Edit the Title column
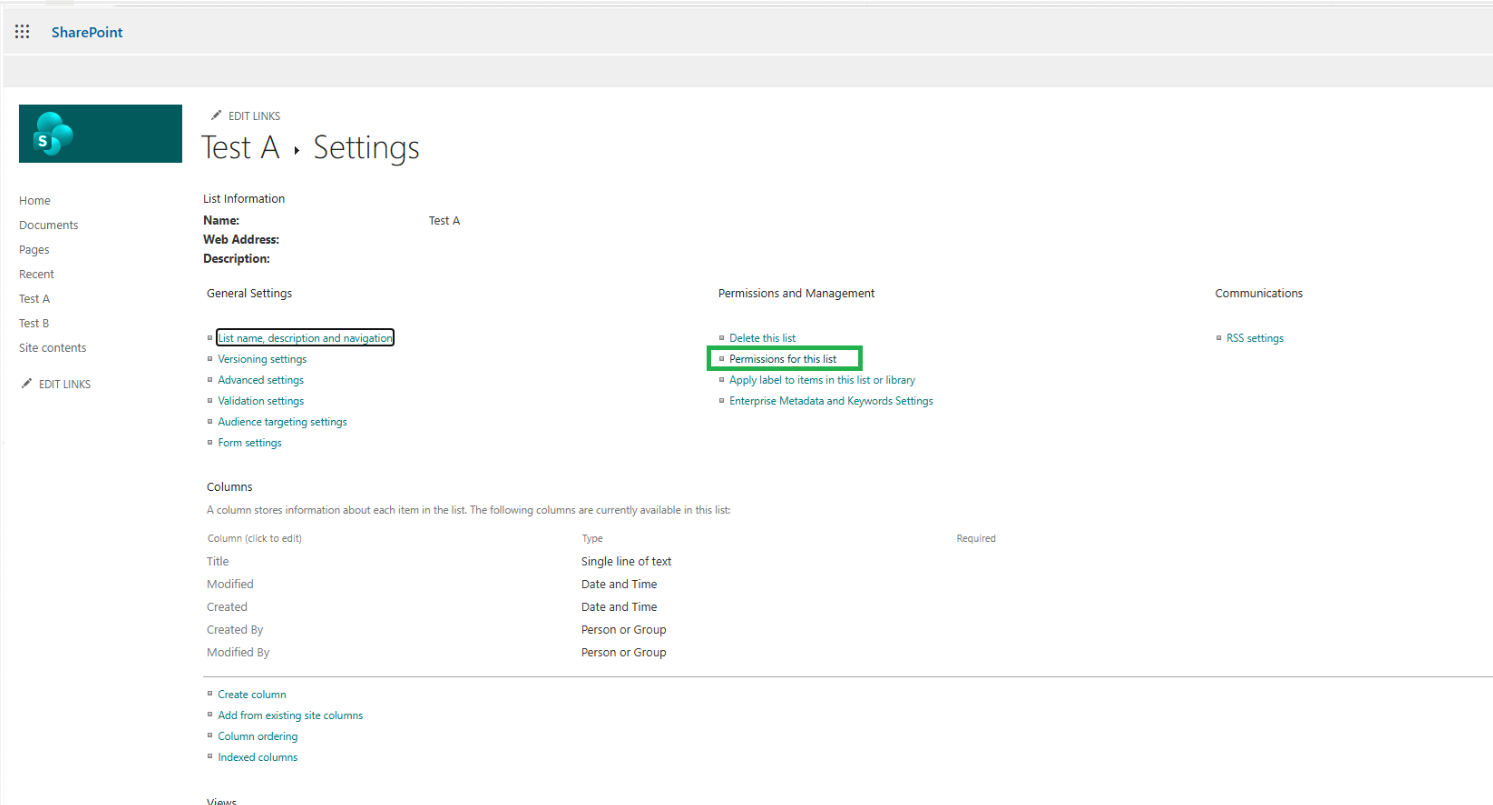Viewport: 1493px width, 805px height. (218, 561)
